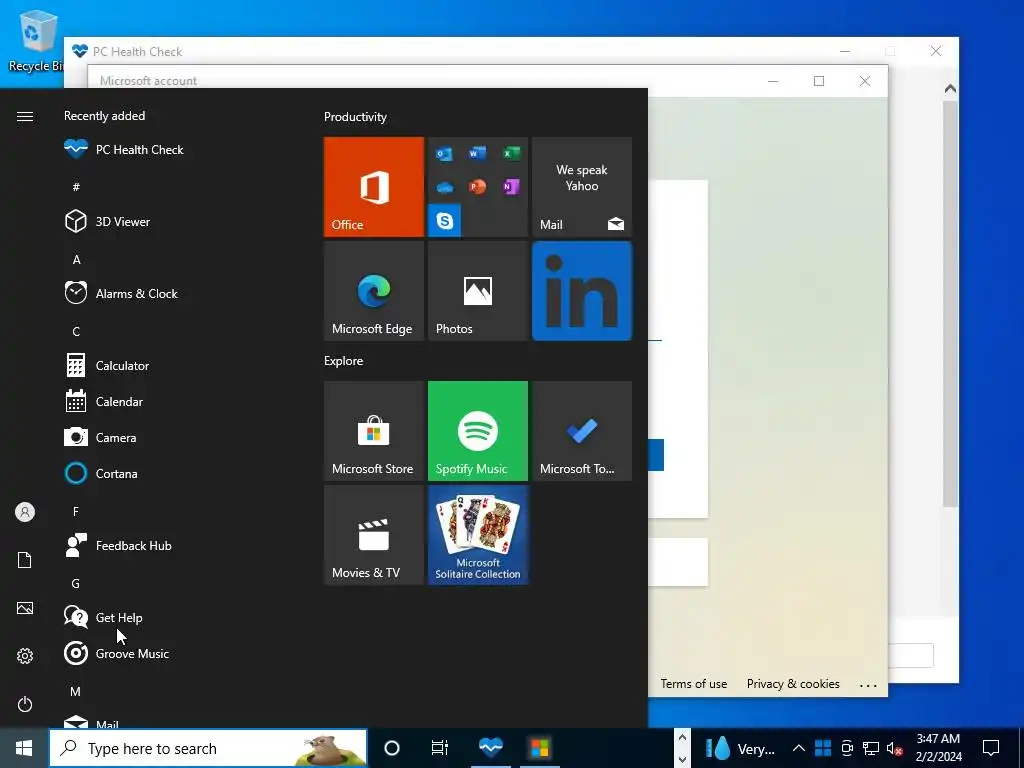Viewport: 1024px width, 768px height.
Task: Open the Action Center notifications icon
Action: tap(991, 748)
